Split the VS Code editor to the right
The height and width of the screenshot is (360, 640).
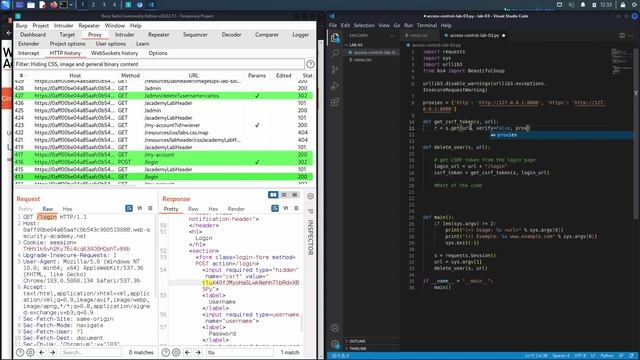click(622, 36)
